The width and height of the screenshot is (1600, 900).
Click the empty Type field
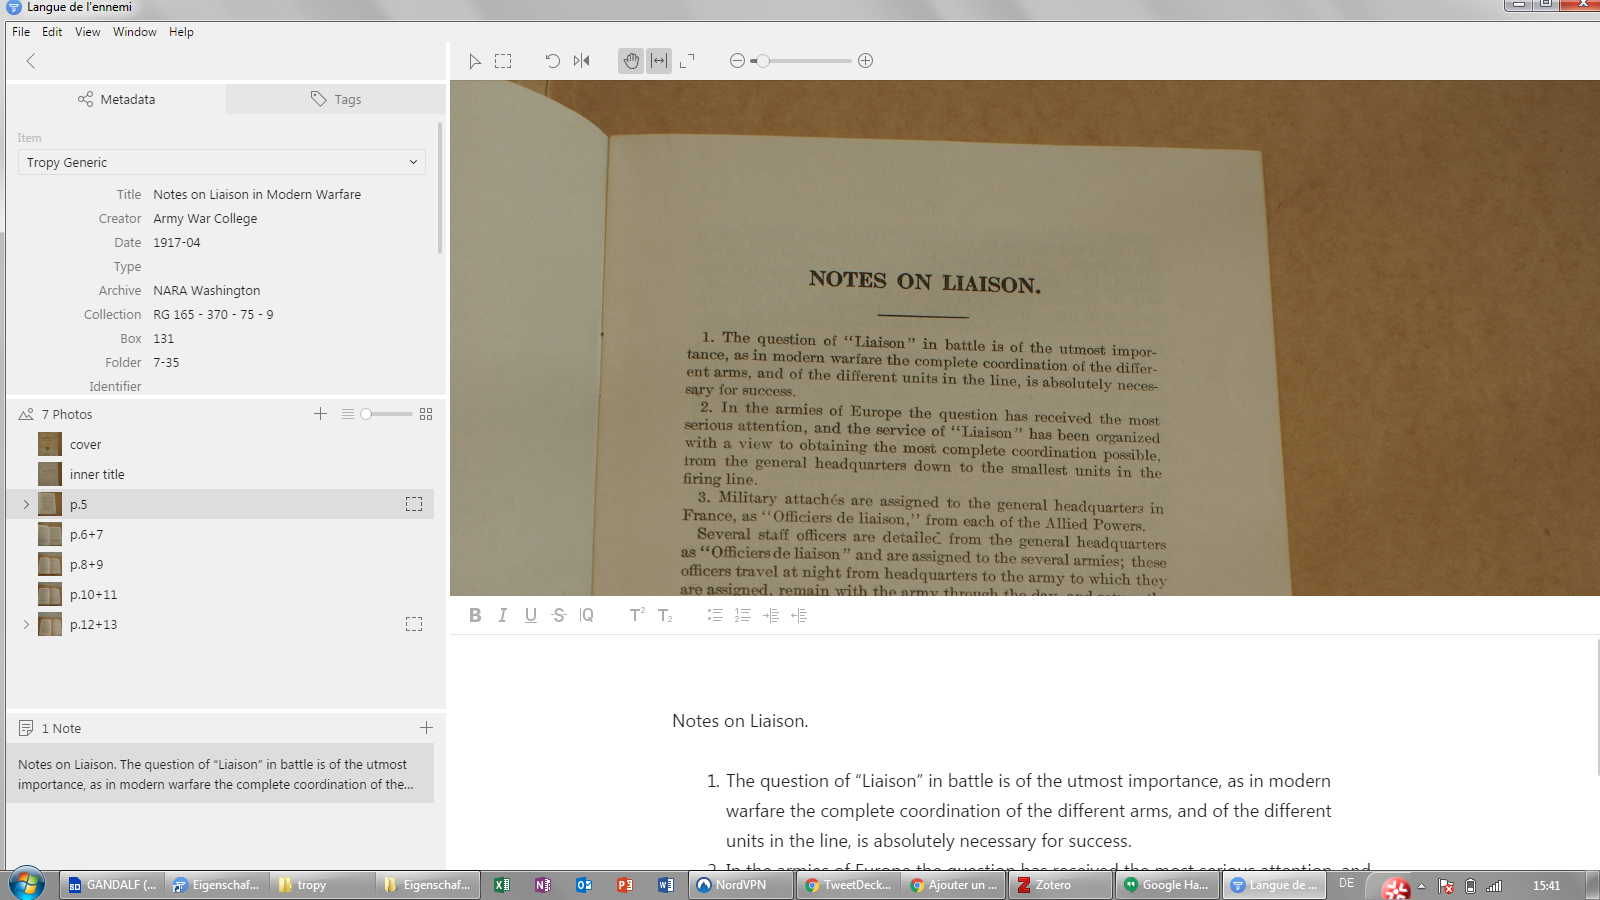point(290,266)
